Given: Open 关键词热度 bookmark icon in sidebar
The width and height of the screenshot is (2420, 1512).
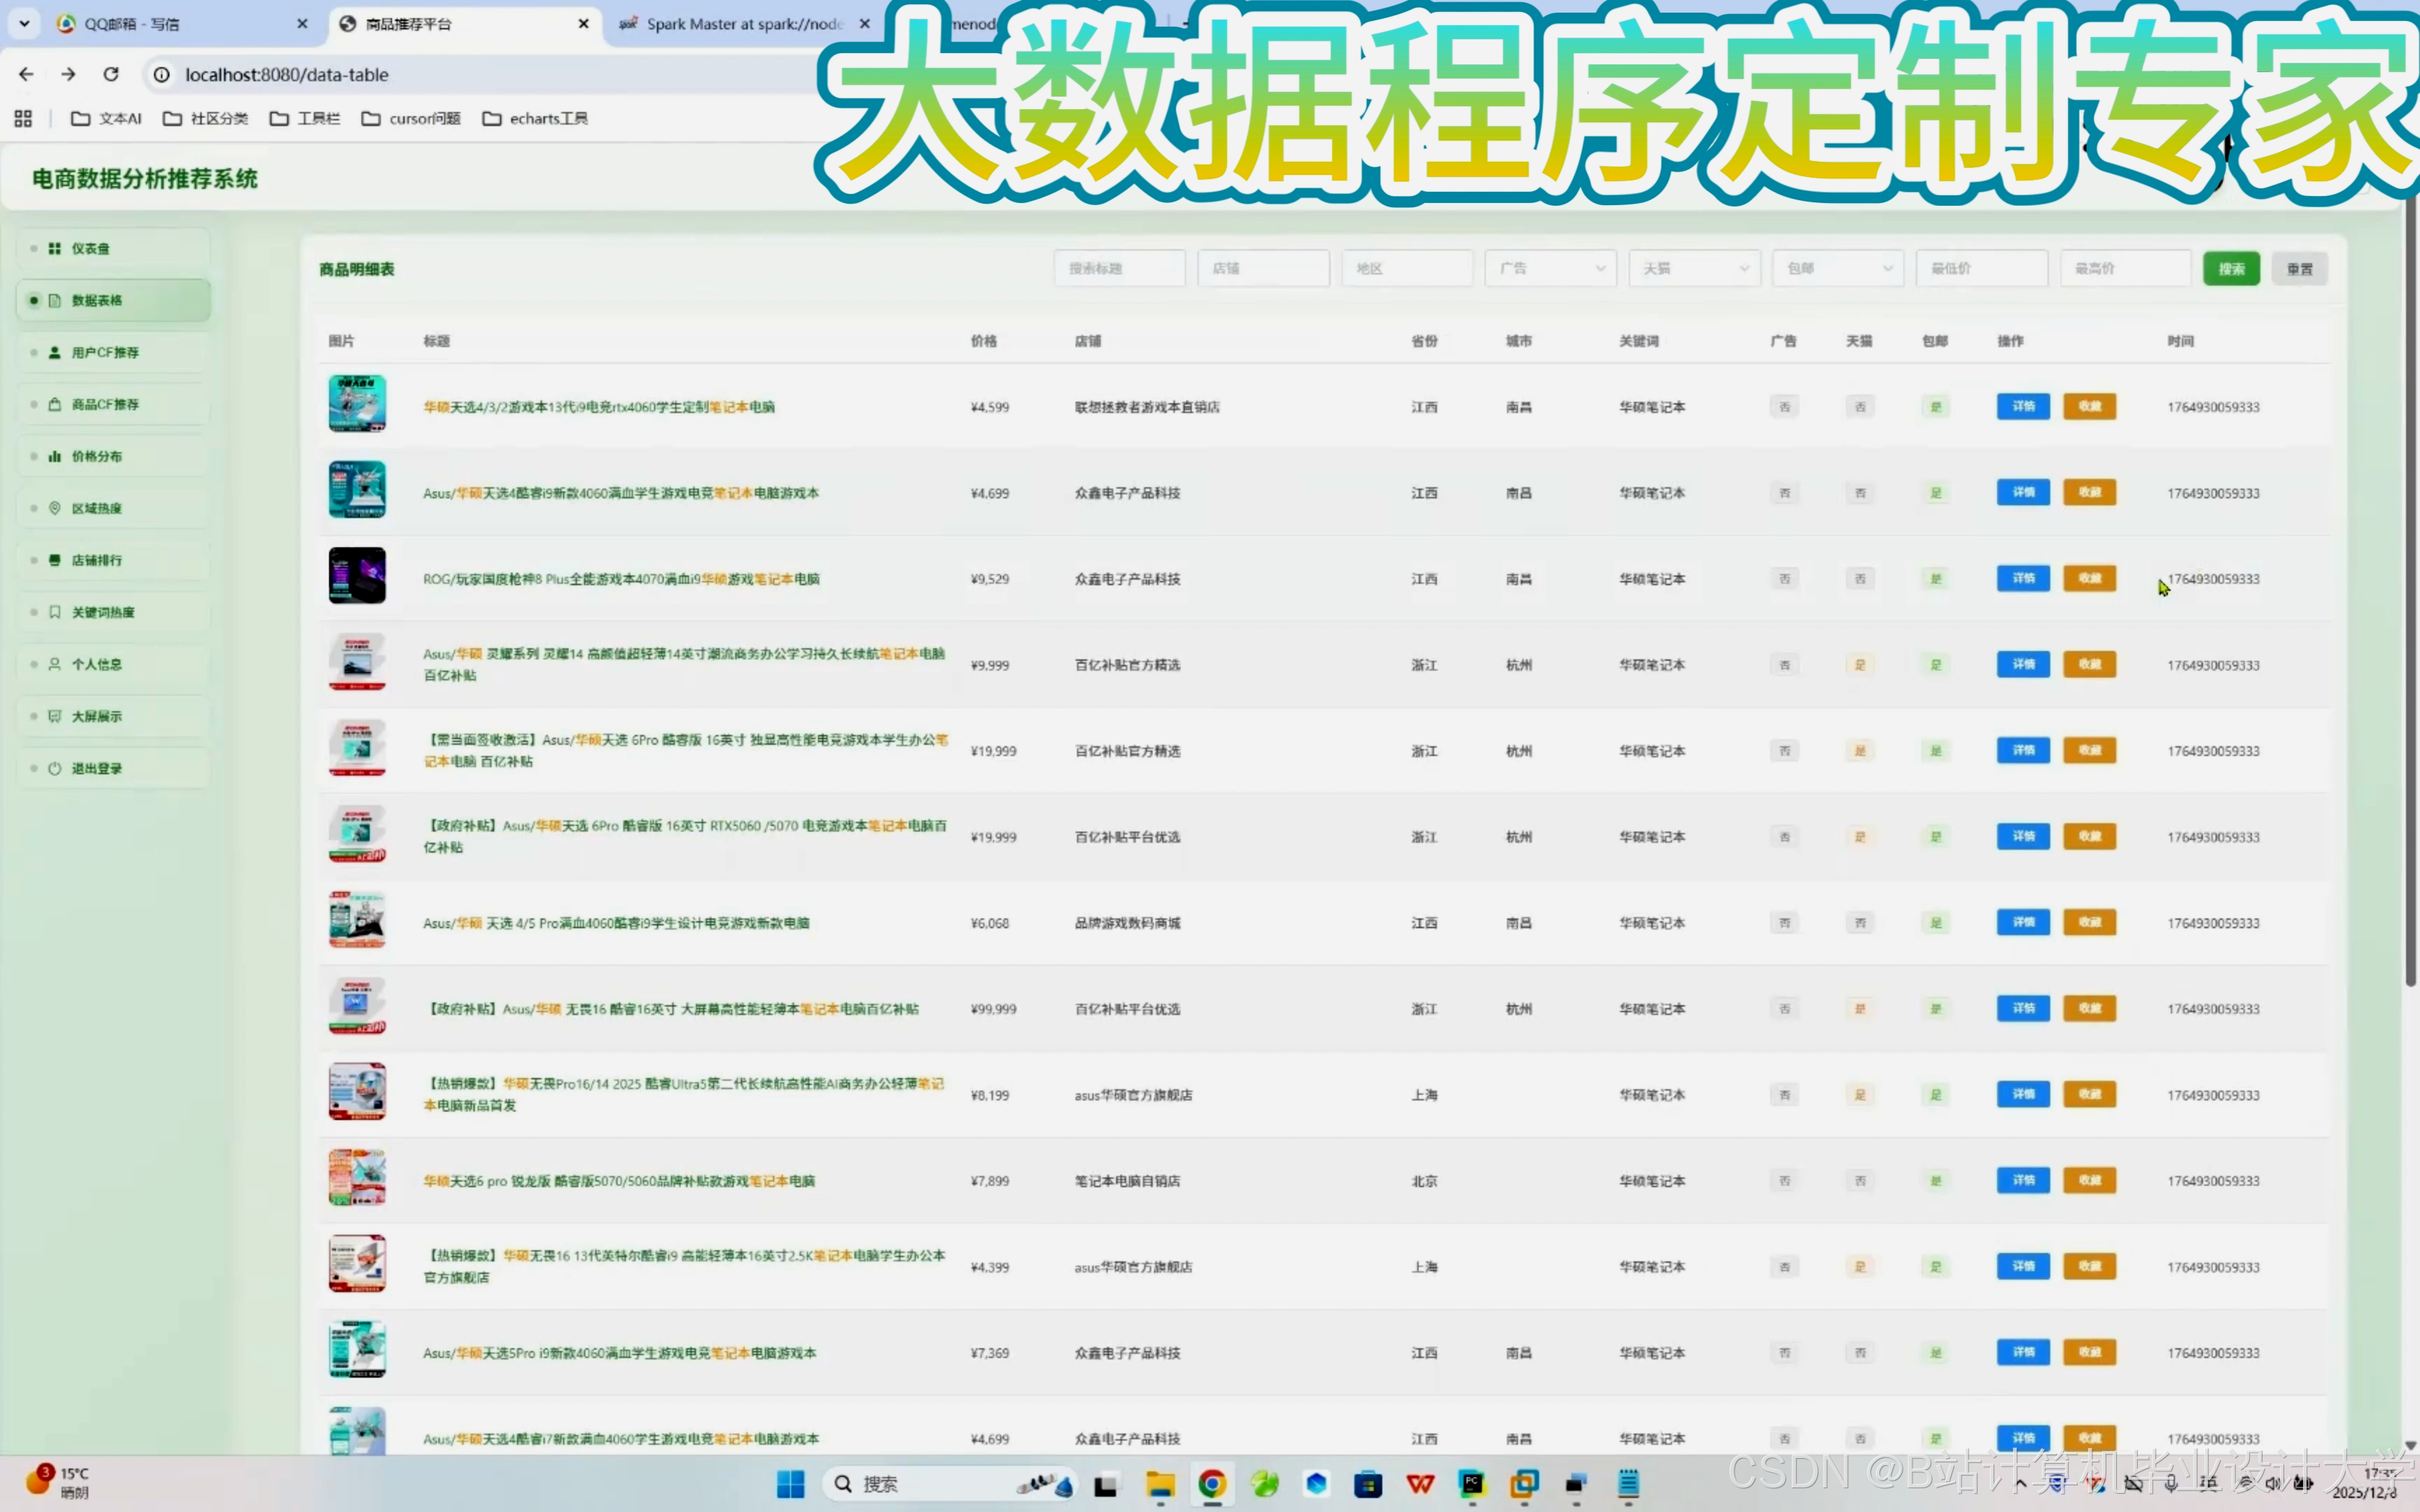Looking at the screenshot, I should [x=55, y=612].
